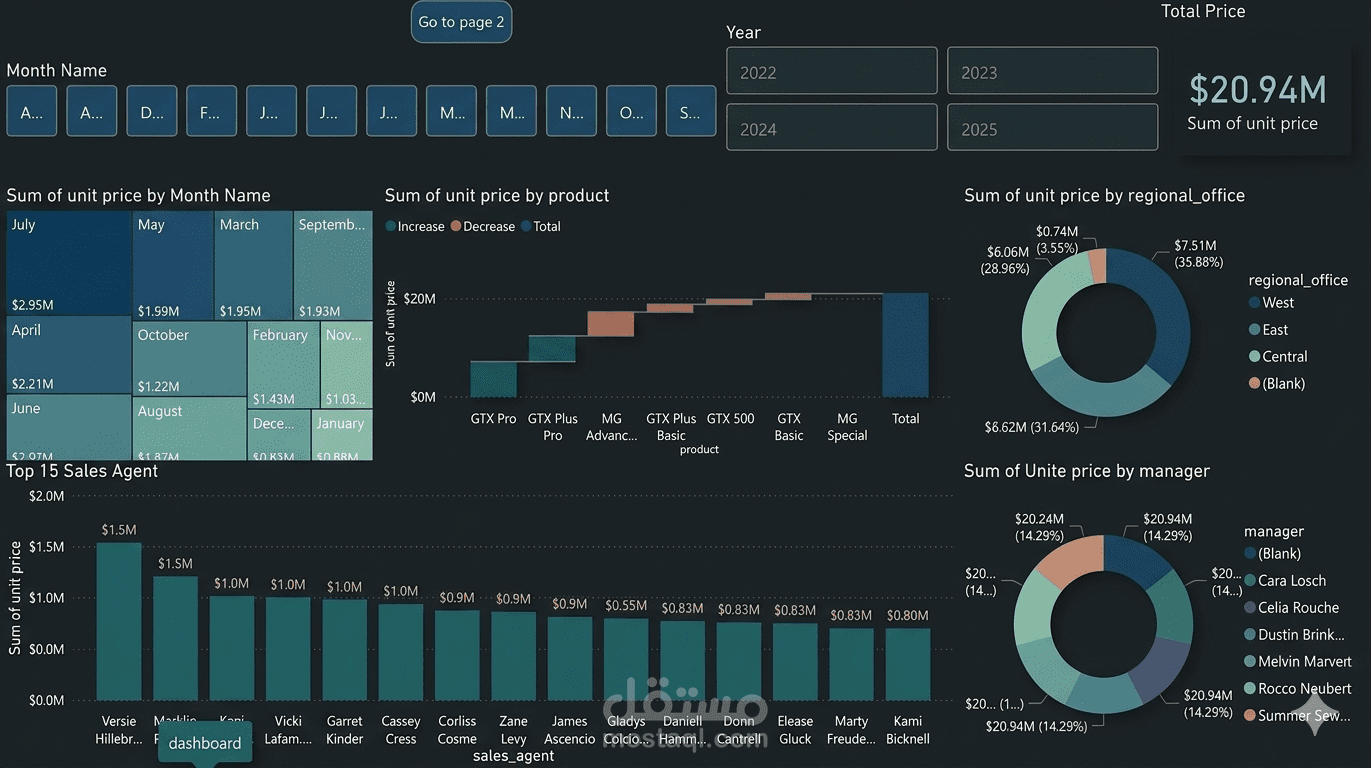Click the Dustin Brink... manager legend entry
The width and height of the screenshot is (1371, 768).
coord(1294,635)
